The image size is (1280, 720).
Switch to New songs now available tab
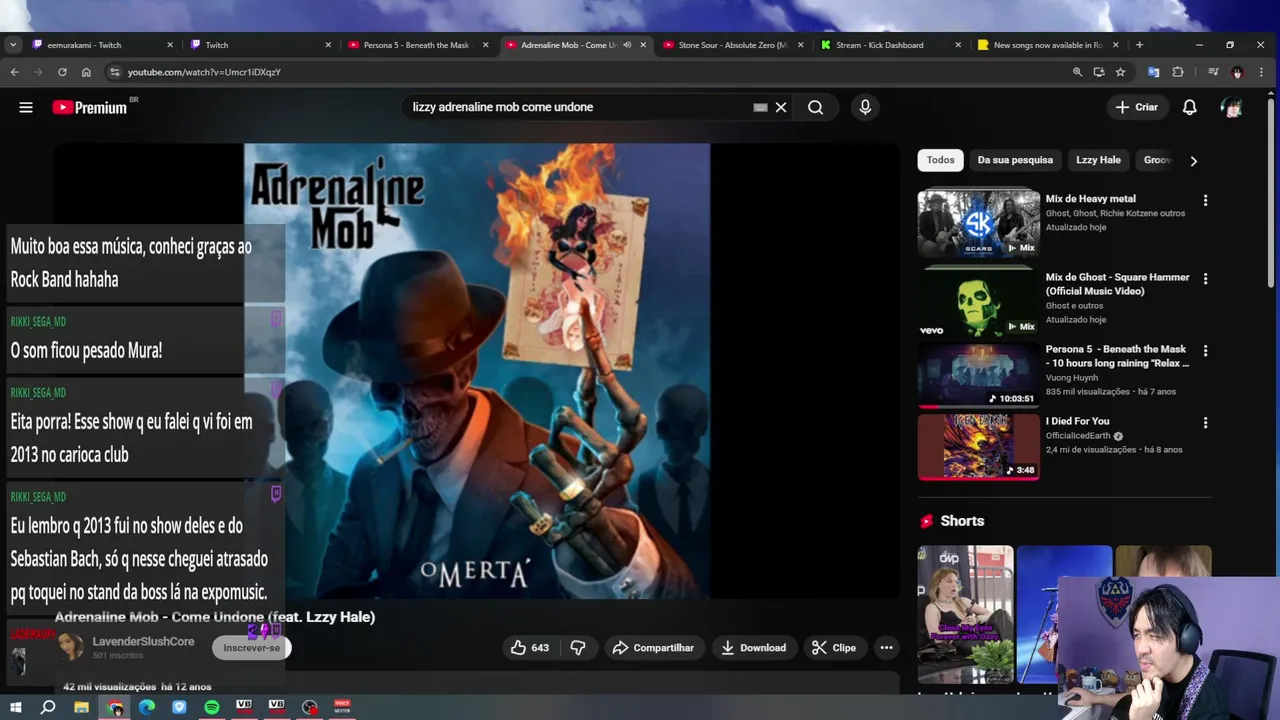click(1047, 45)
